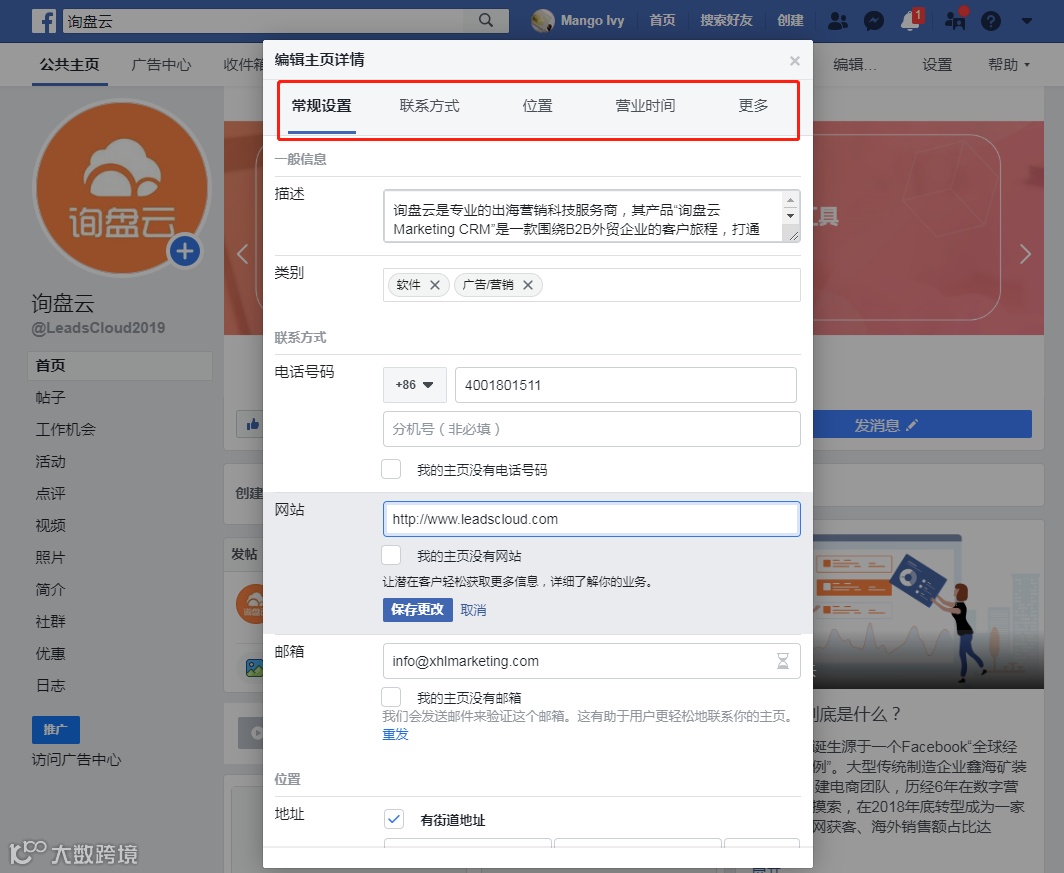The image size is (1064, 873).
Task: Select 活动 in left sidebar
Action: (51, 461)
